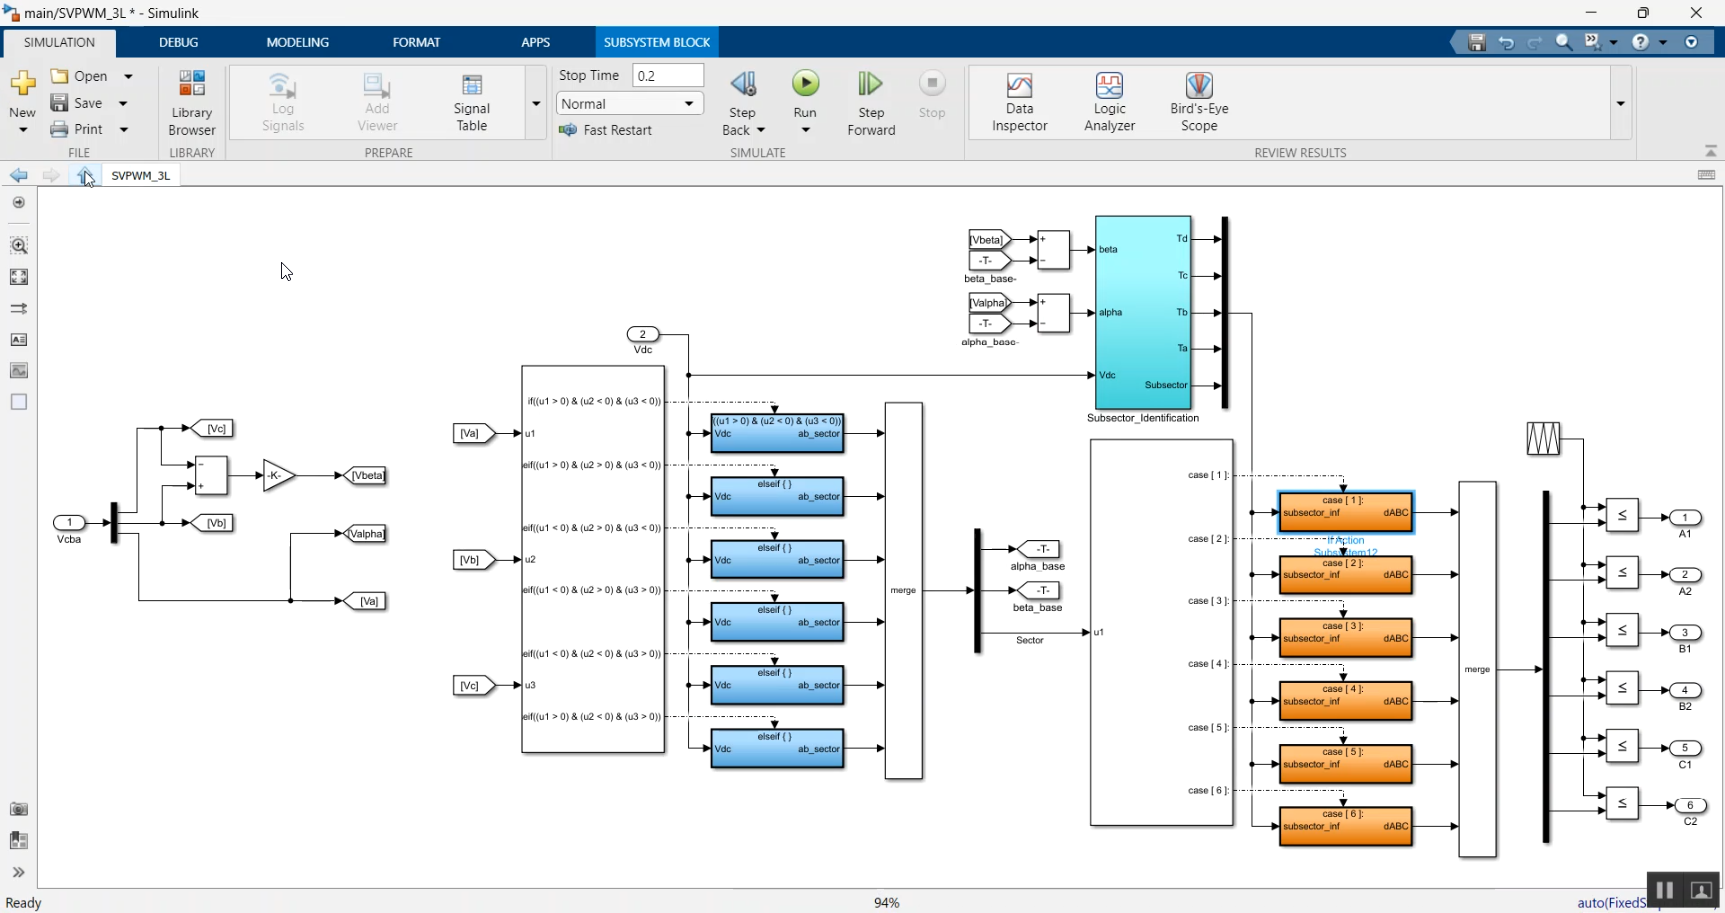Screen dimensions: 1725x913
Task: Click the Help question mark icon
Action: point(1640,42)
